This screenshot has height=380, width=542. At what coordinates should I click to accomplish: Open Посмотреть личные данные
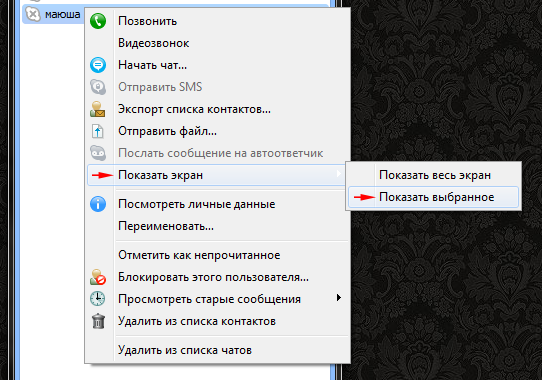(x=217, y=204)
